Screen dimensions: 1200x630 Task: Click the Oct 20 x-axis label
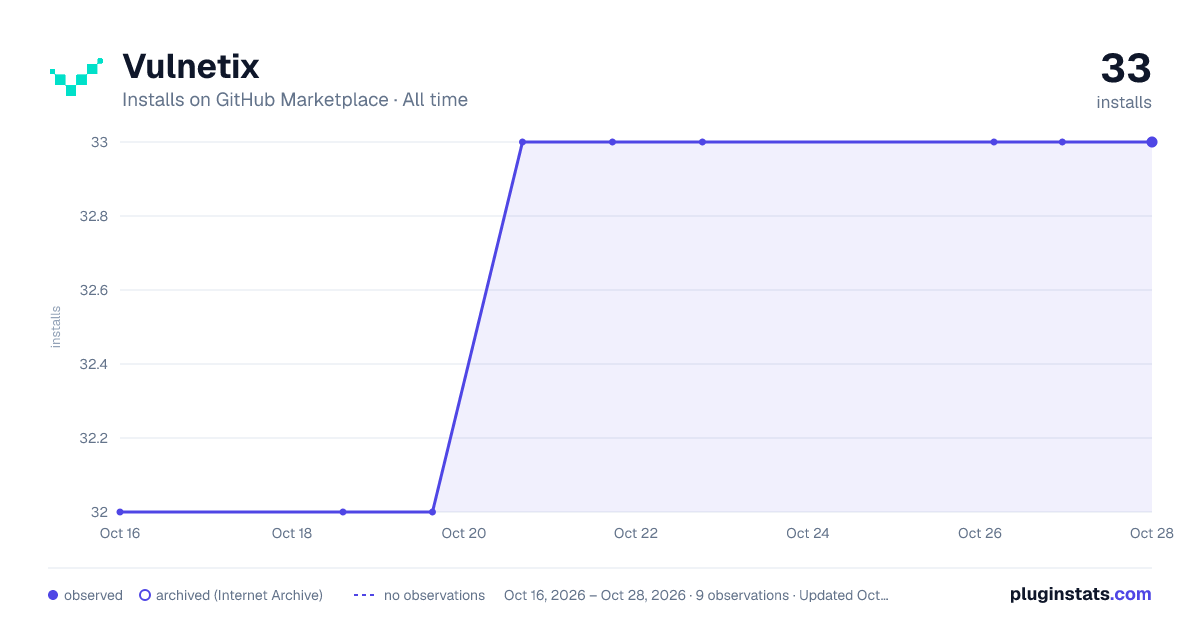pyautogui.click(x=464, y=533)
